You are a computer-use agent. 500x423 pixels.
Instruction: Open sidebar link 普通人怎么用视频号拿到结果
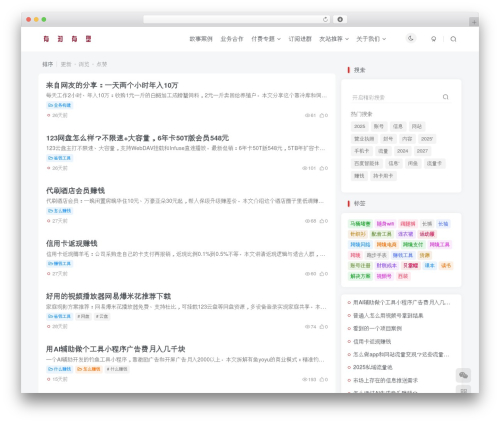click(x=388, y=315)
